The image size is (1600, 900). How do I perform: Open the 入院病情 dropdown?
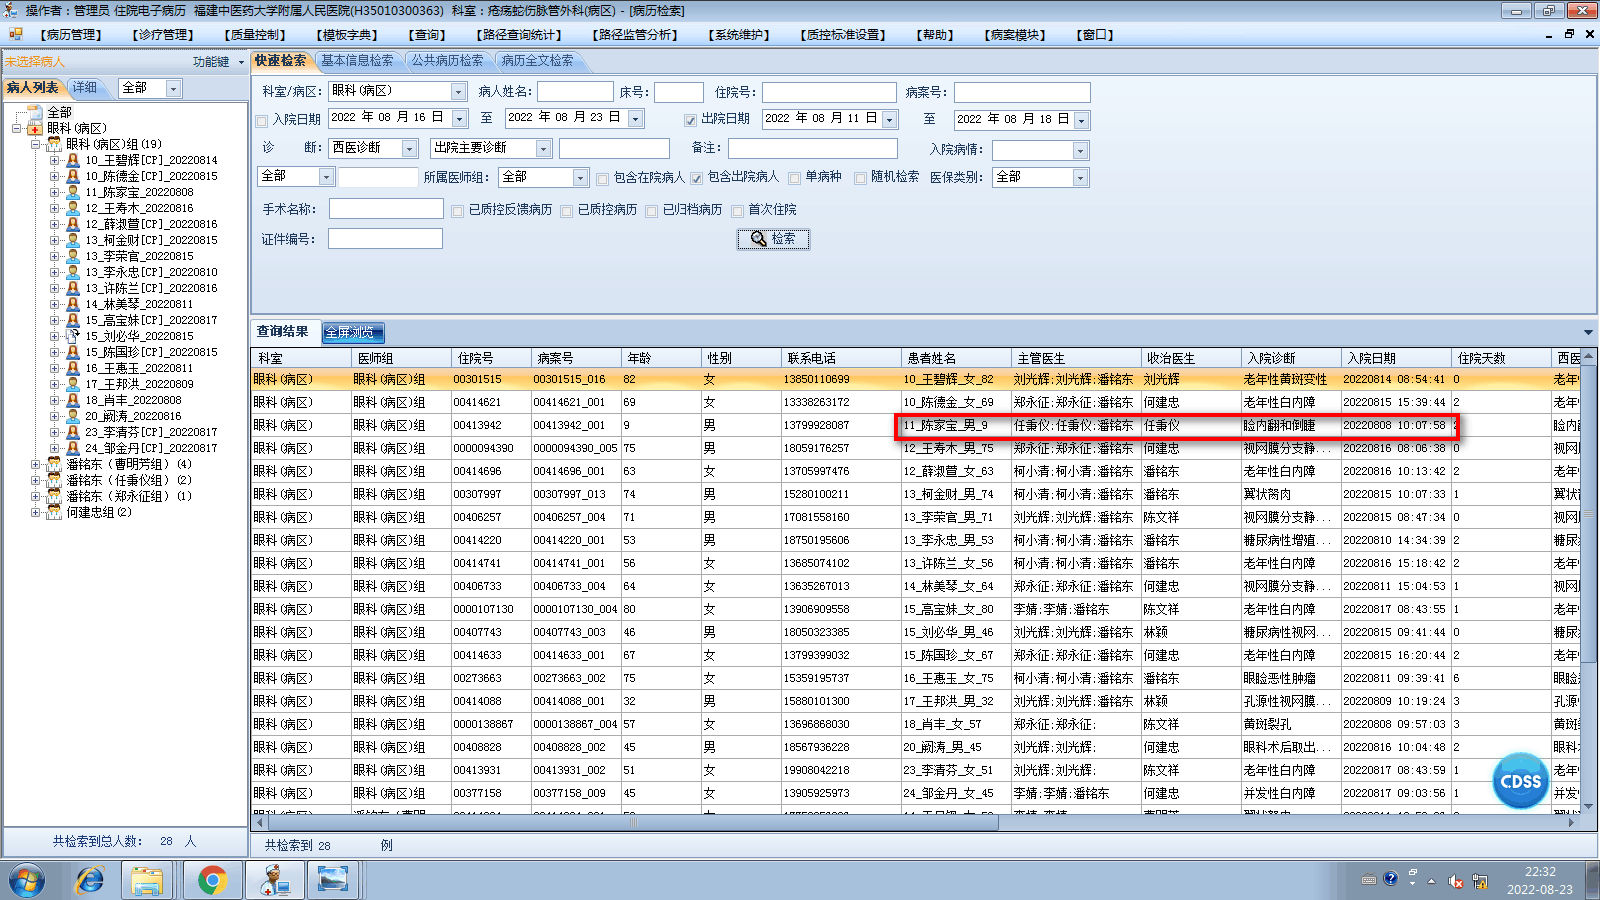tap(1080, 151)
